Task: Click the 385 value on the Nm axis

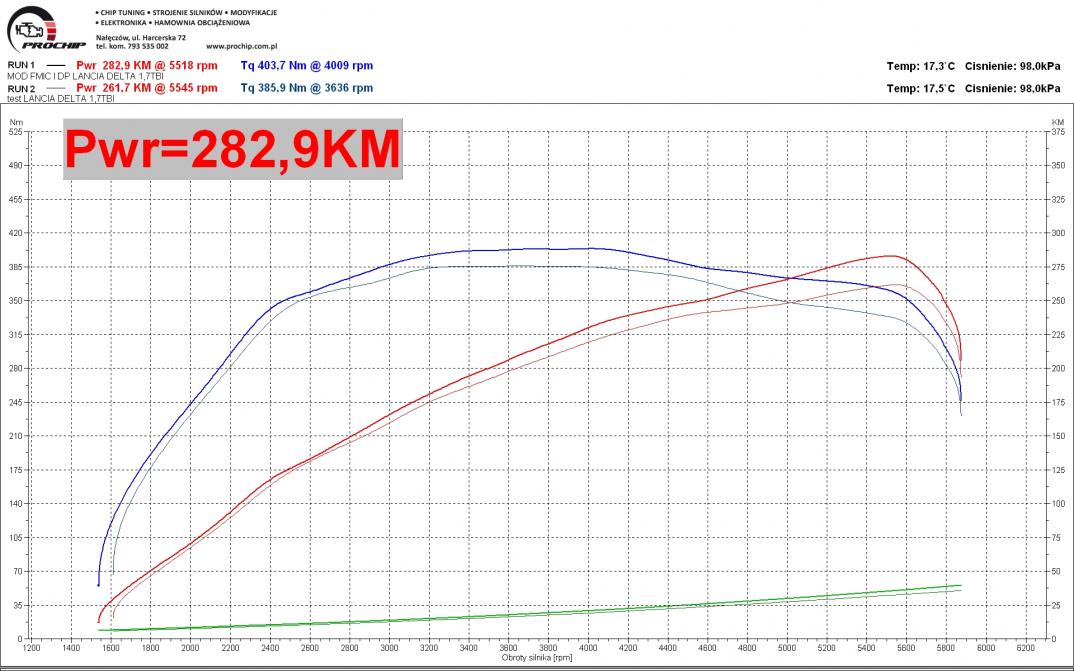Action: click(x=16, y=267)
